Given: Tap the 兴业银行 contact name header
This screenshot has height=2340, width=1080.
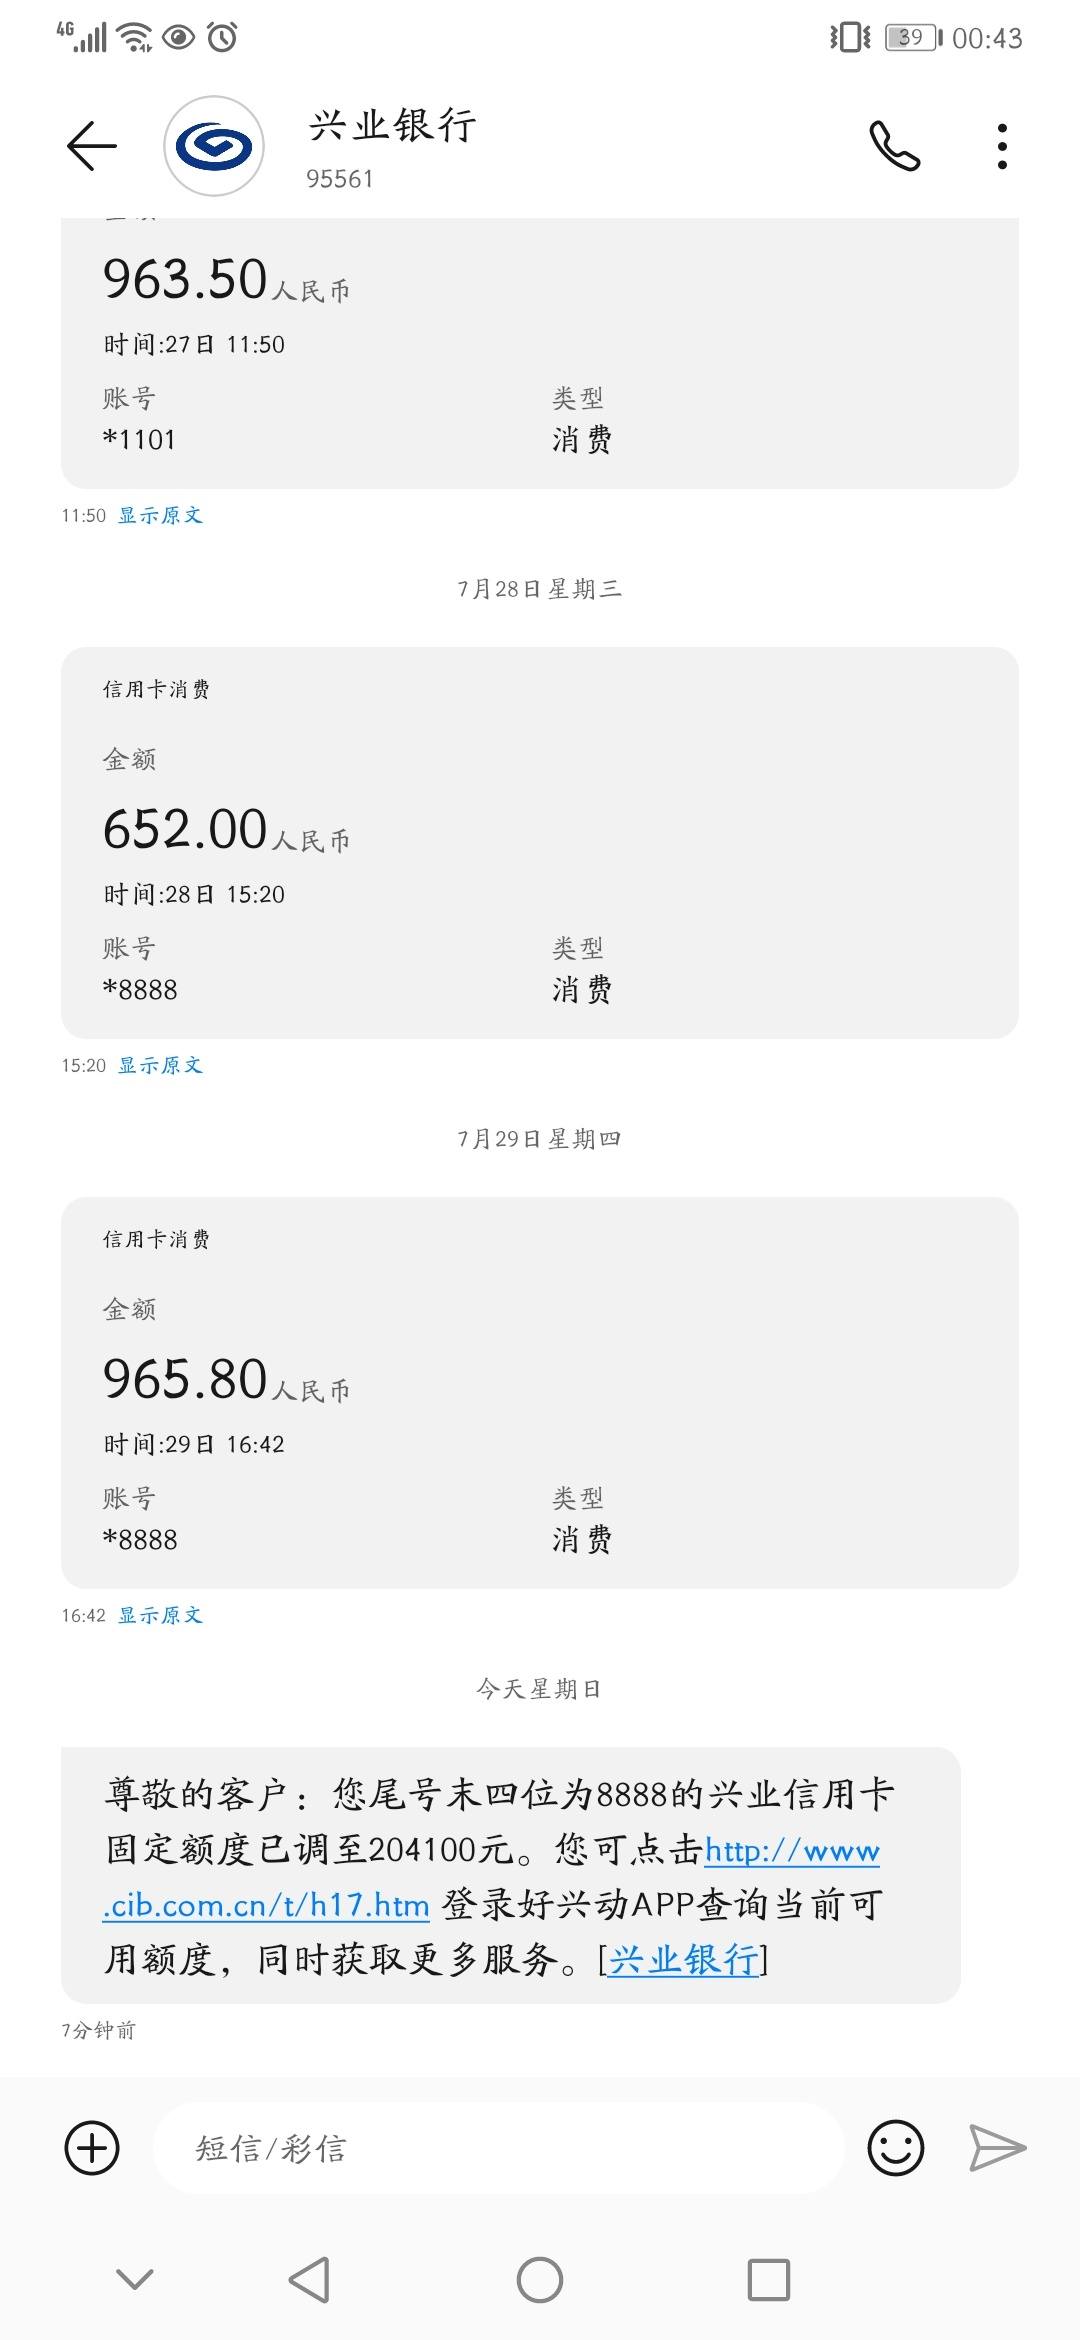Looking at the screenshot, I should [x=392, y=126].
